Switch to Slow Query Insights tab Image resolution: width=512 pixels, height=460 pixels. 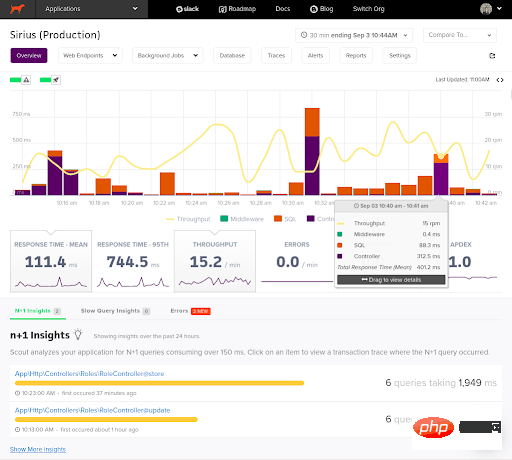[115, 311]
